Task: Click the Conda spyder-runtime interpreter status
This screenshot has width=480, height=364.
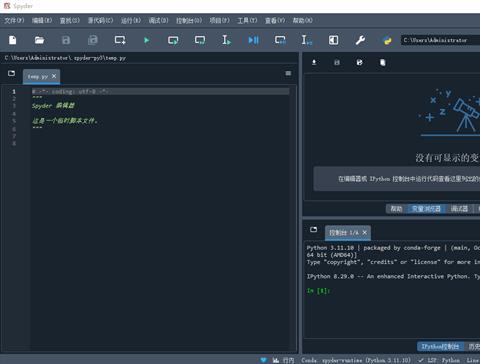Action: (356, 360)
